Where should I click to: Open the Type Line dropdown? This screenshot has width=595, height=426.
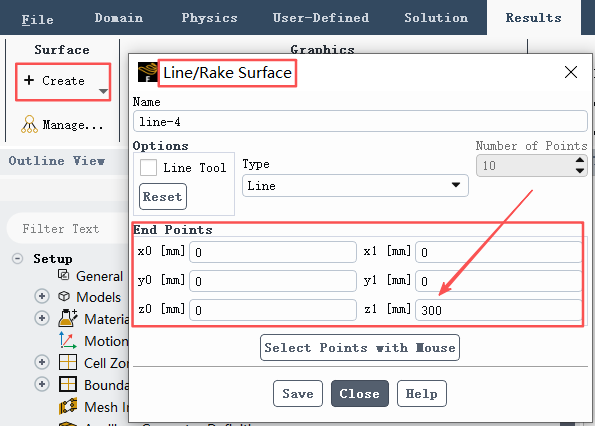(x=355, y=185)
